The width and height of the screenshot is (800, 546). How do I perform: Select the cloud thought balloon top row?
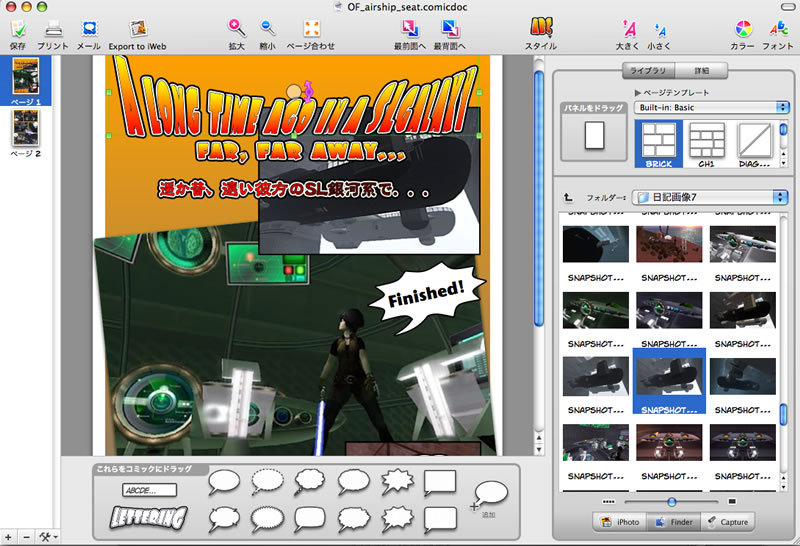tap(309, 482)
